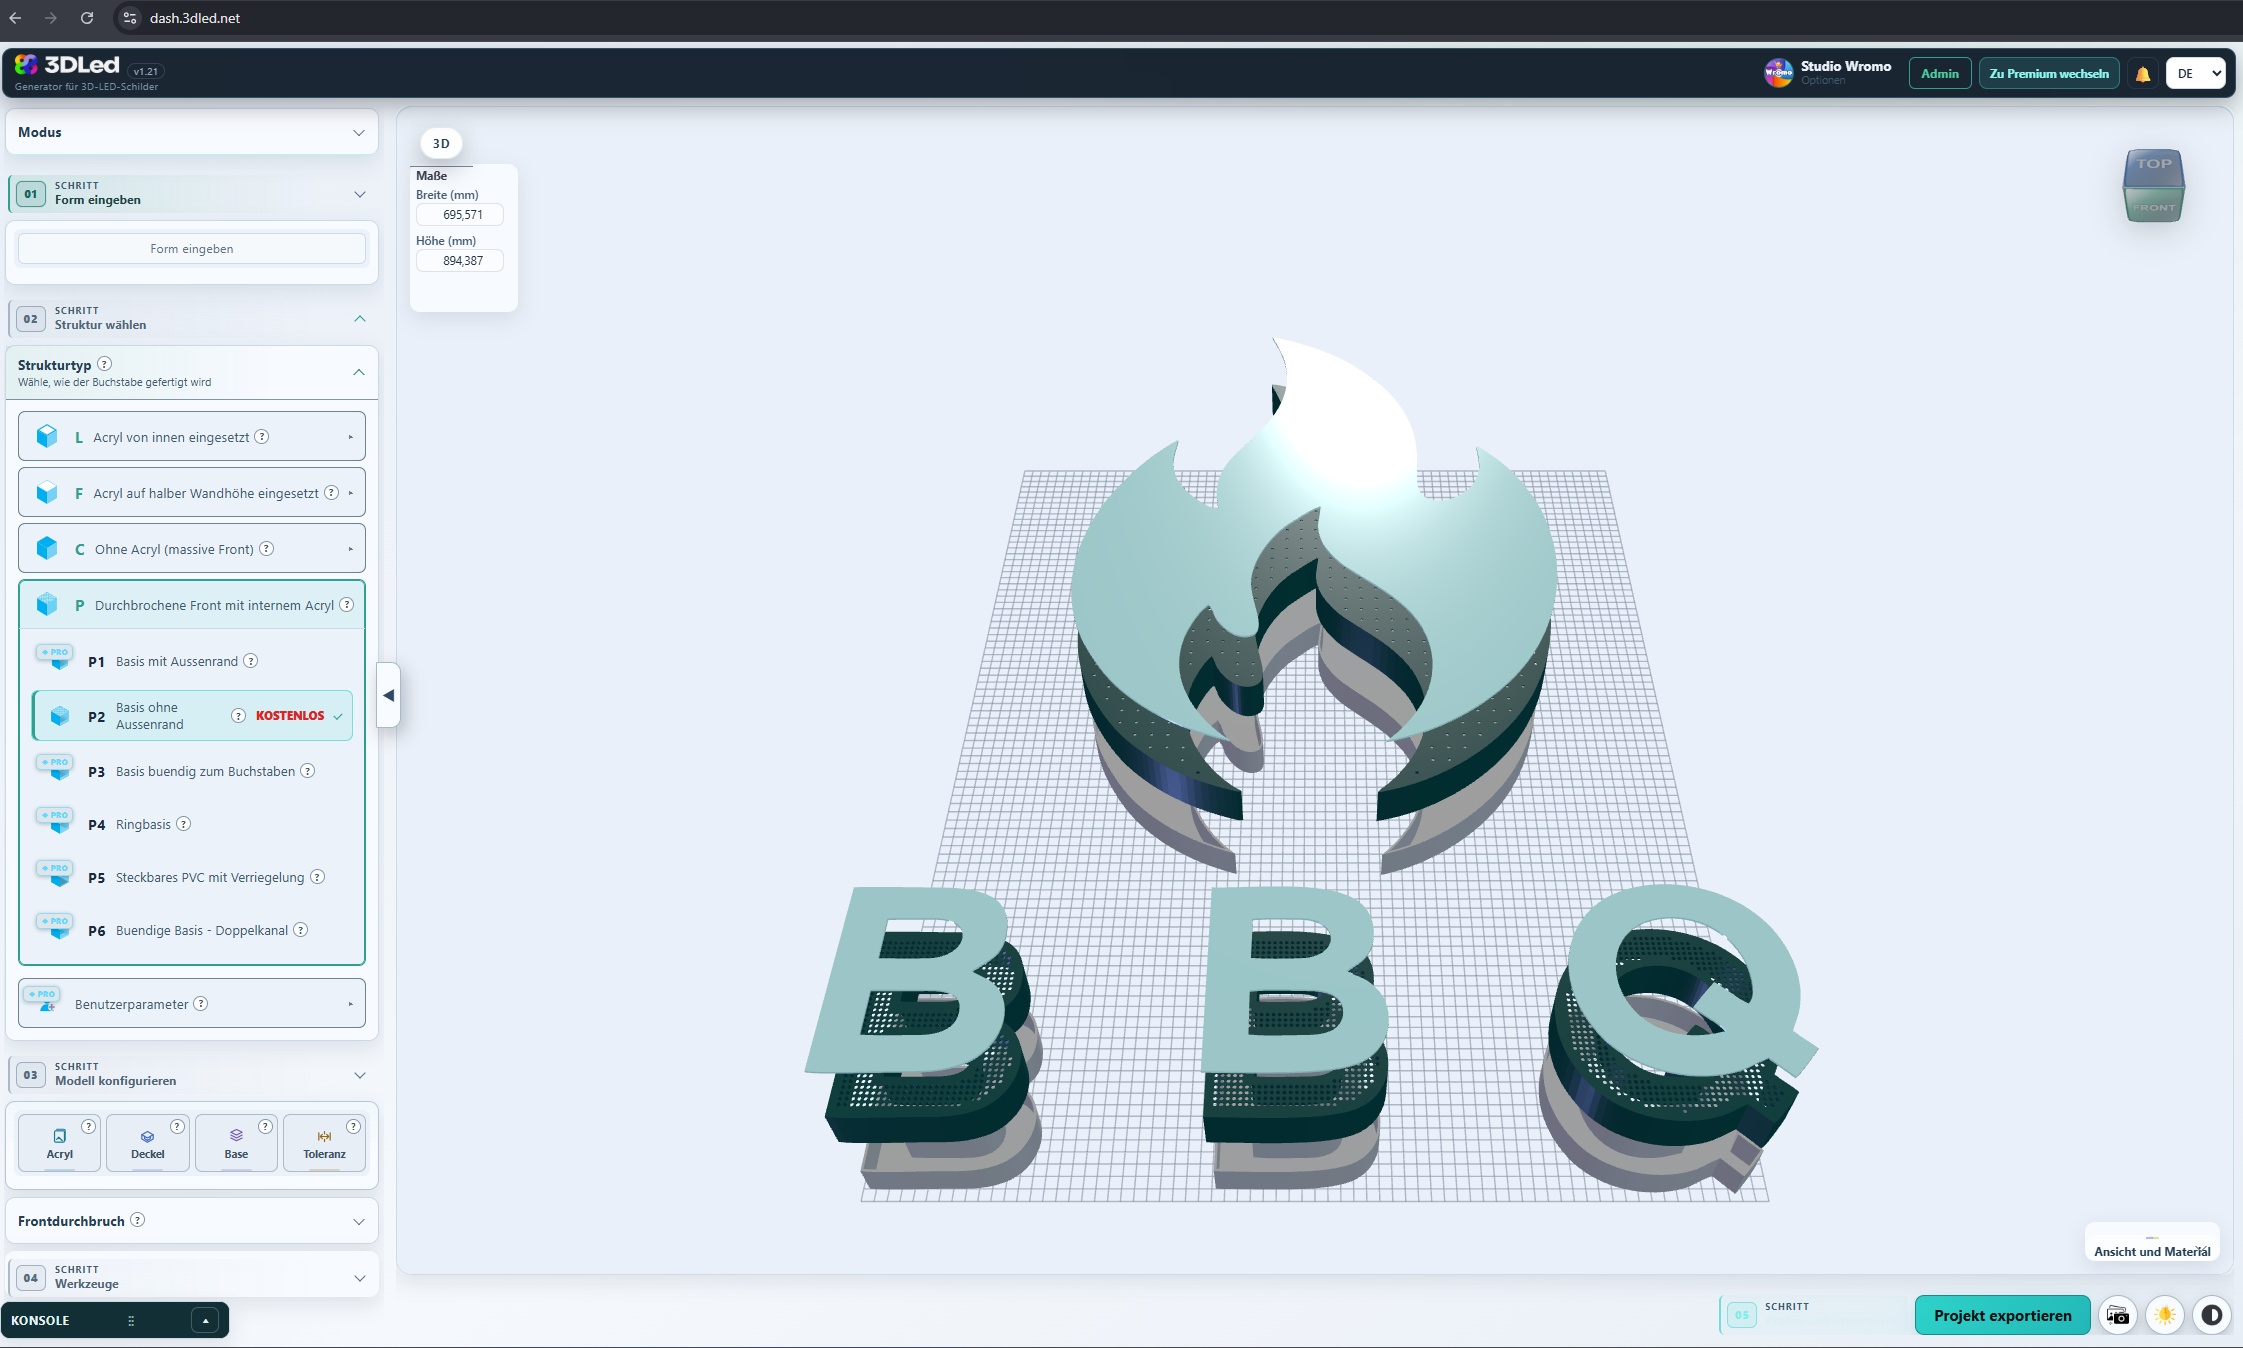Collapse the left sidebar with arrow handle
2243x1348 pixels.
pyautogui.click(x=389, y=695)
